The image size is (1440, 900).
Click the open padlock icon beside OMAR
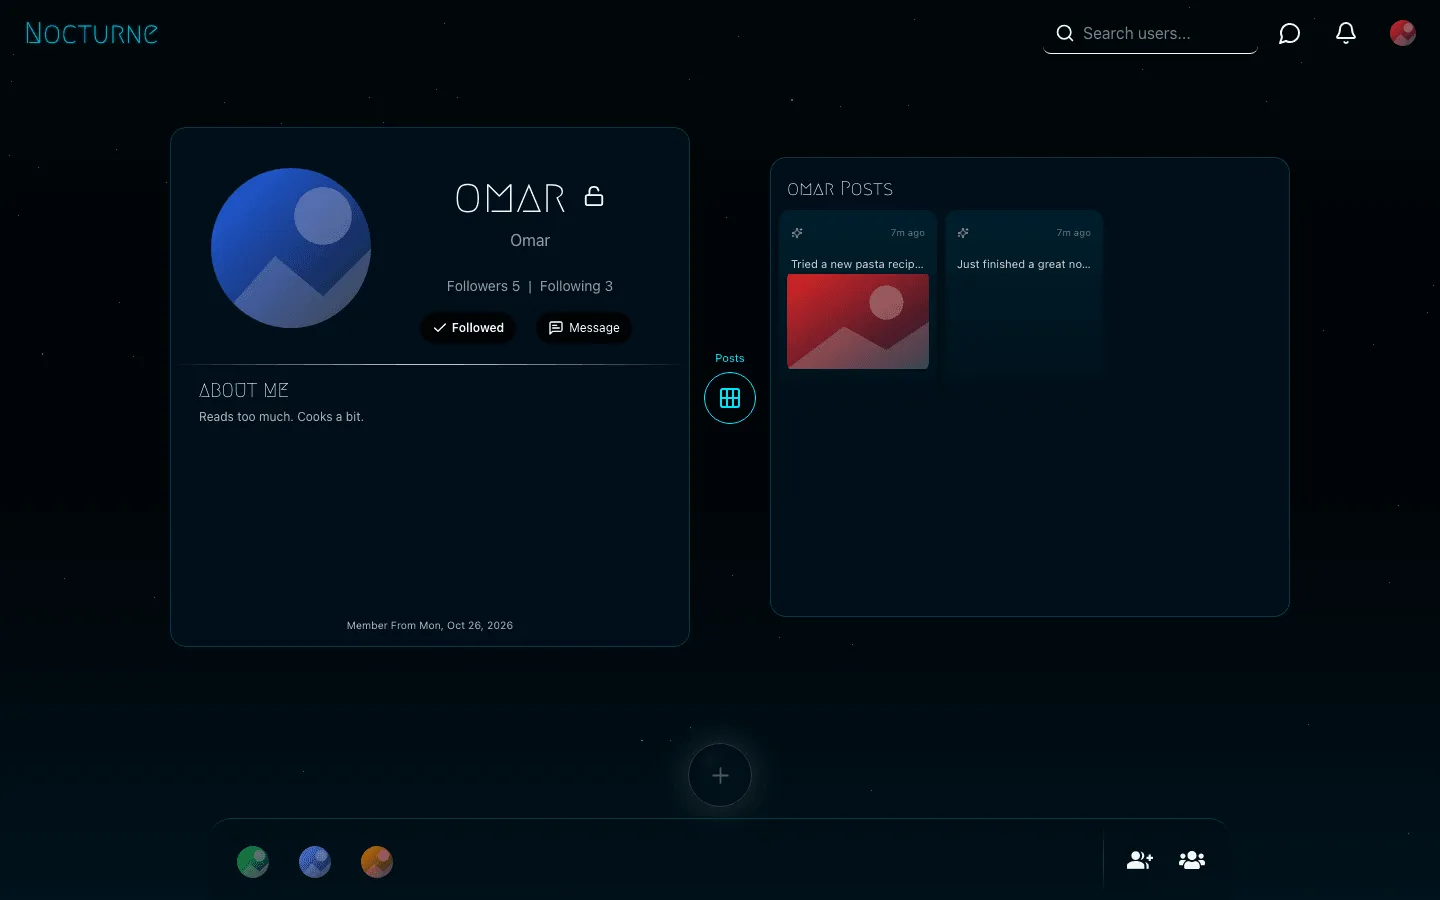click(x=594, y=196)
